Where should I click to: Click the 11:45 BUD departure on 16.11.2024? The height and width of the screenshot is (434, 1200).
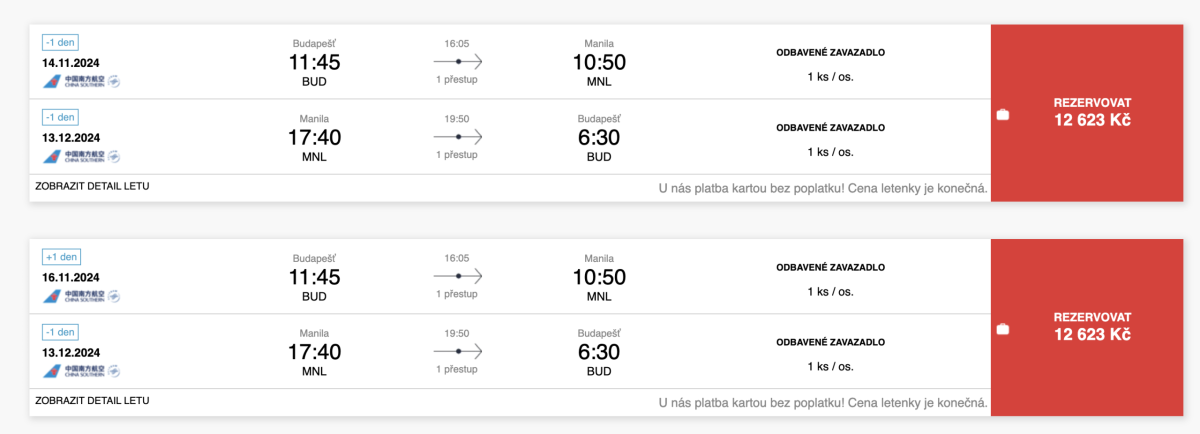(x=314, y=278)
